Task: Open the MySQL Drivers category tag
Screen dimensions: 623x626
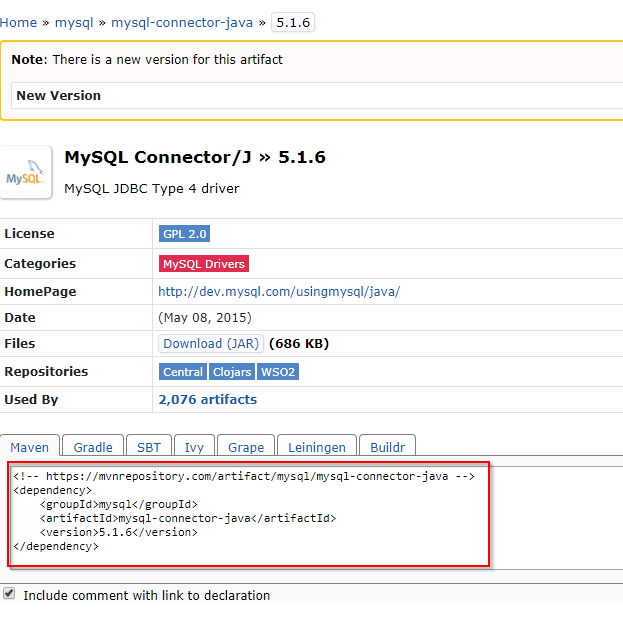Action: tap(204, 263)
